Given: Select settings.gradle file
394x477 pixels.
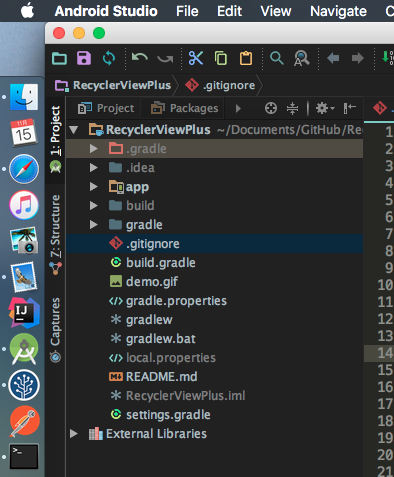Looking at the screenshot, I should (x=214, y=415).
